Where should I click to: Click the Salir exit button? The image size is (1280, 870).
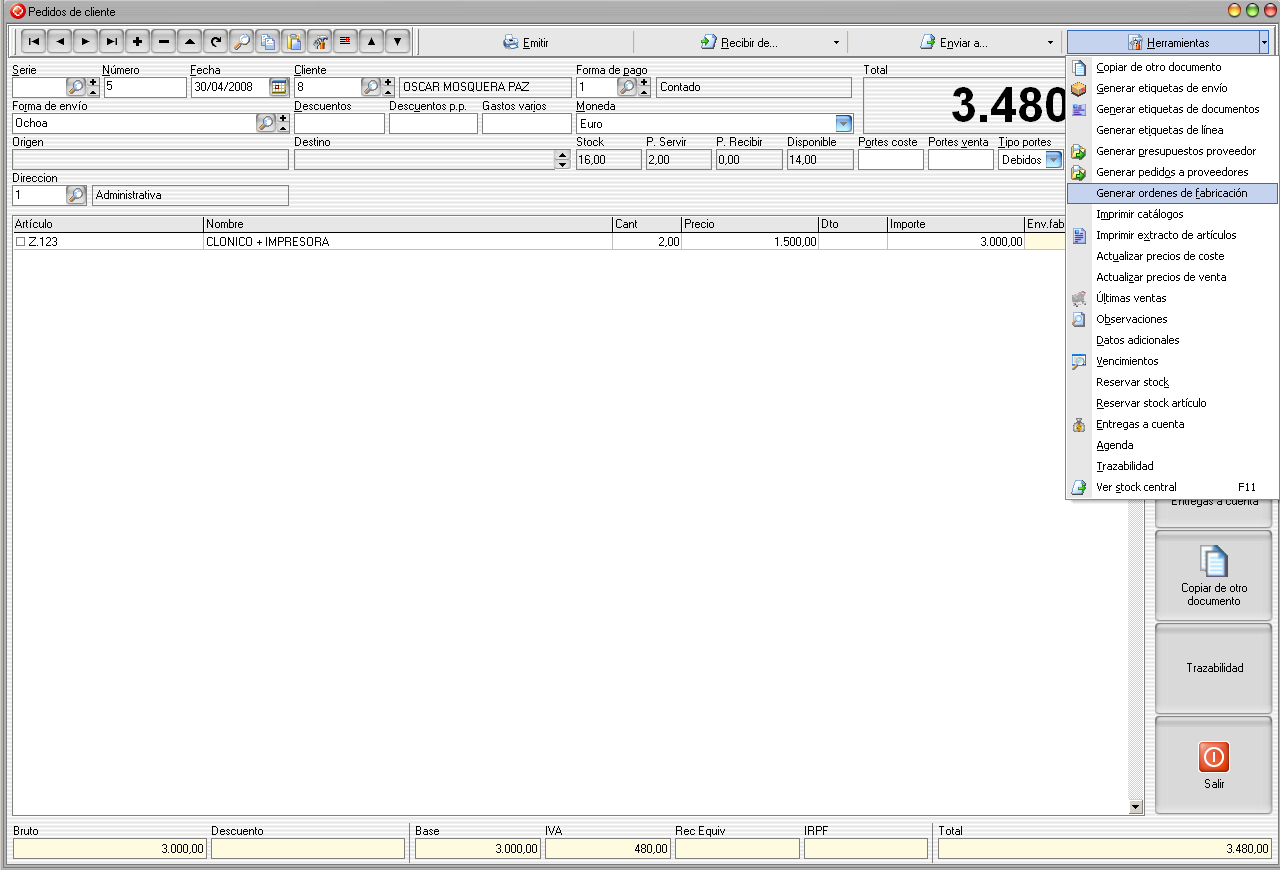click(1213, 765)
